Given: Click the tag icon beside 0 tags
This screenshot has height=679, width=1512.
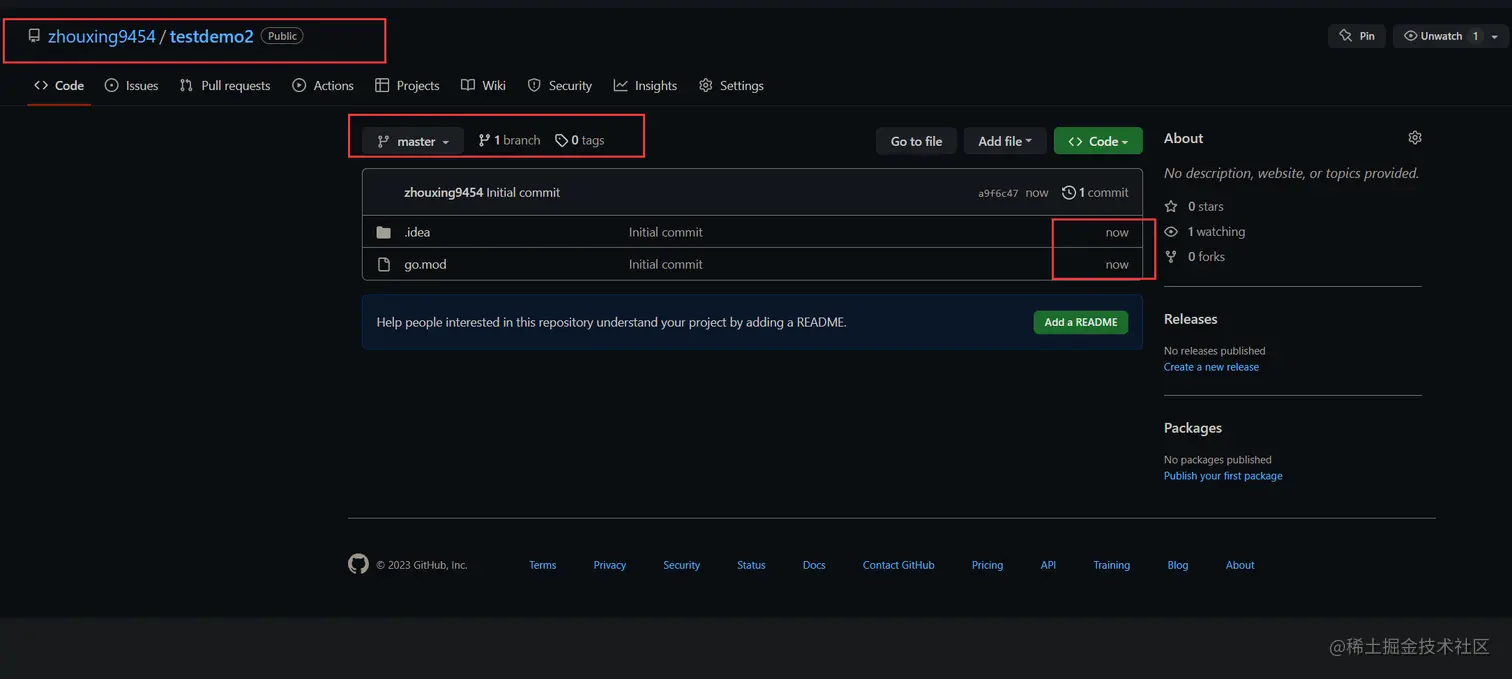Looking at the screenshot, I should coord(561,141).
